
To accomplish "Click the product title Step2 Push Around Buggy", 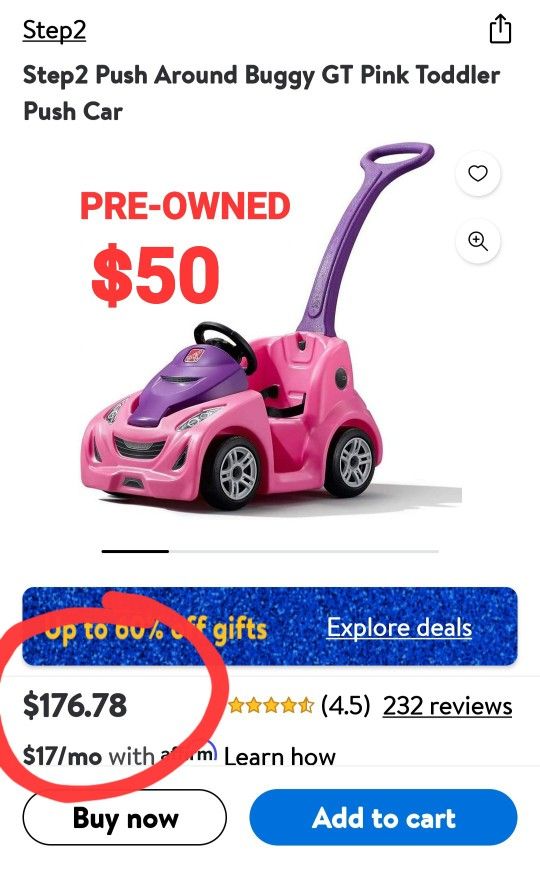I will pos(262,92).
